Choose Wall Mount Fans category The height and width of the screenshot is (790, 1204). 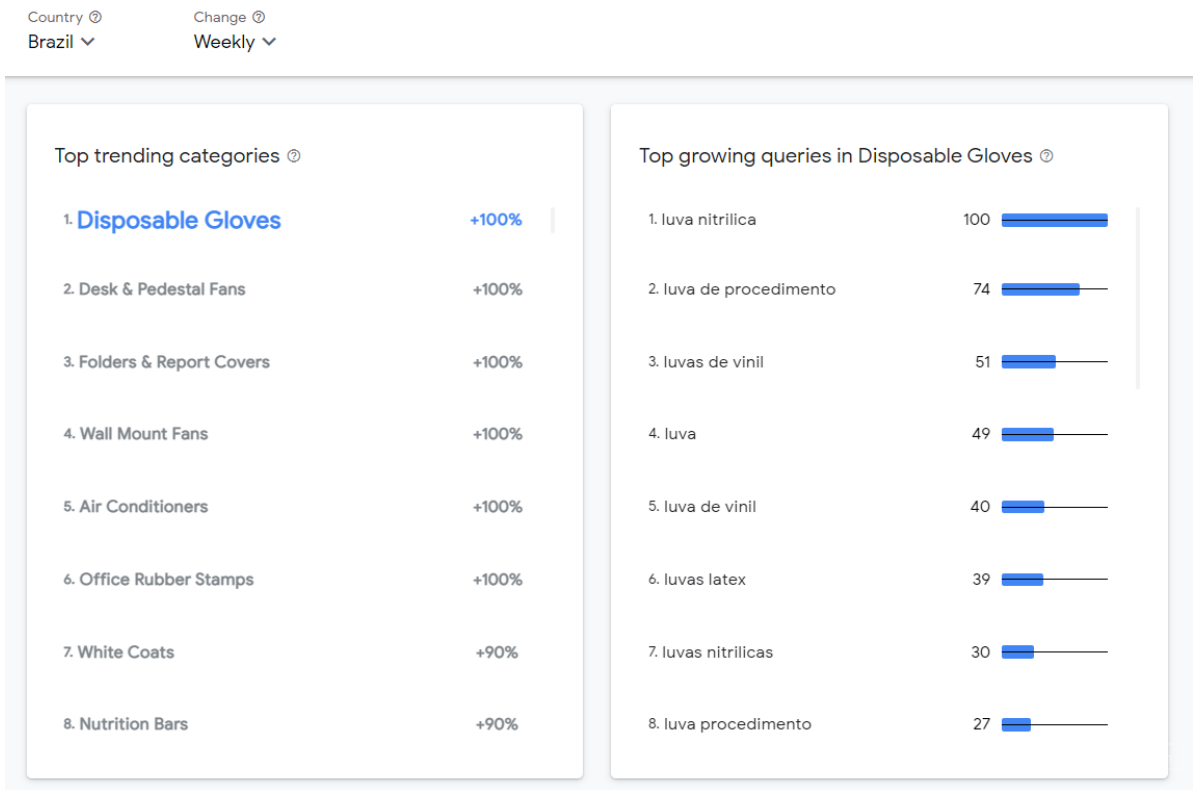[144, 434]
